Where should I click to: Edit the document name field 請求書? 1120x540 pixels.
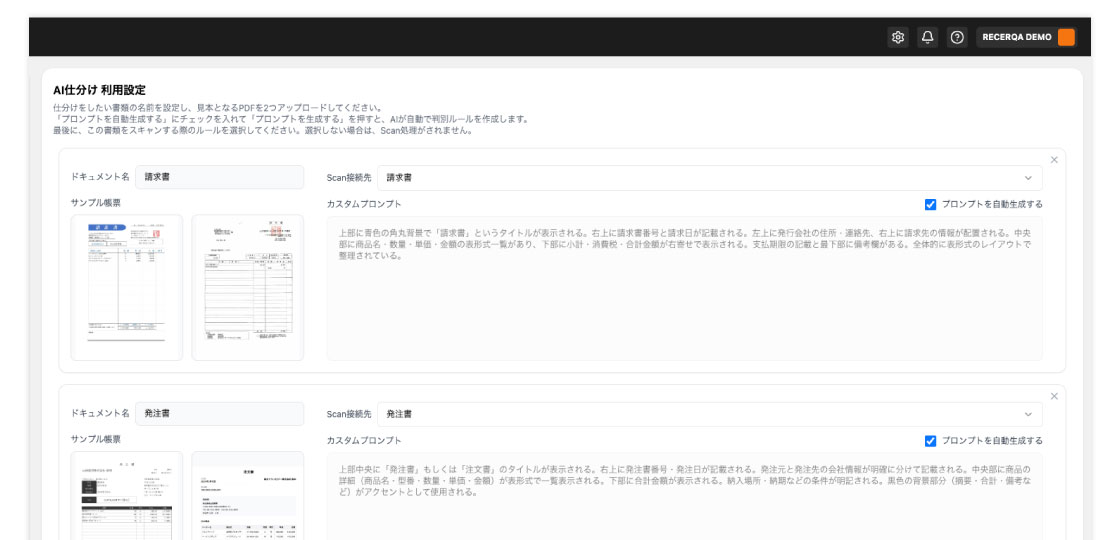point(219,177)
